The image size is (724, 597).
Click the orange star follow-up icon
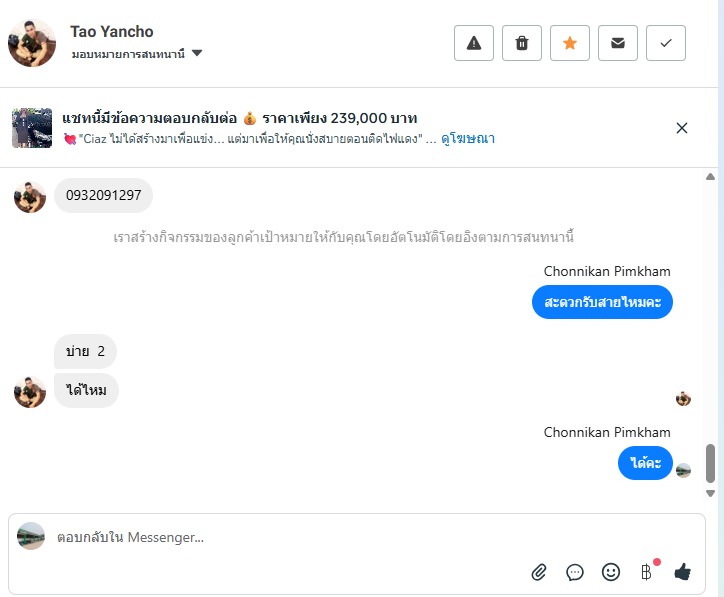(x=570, y=43)
